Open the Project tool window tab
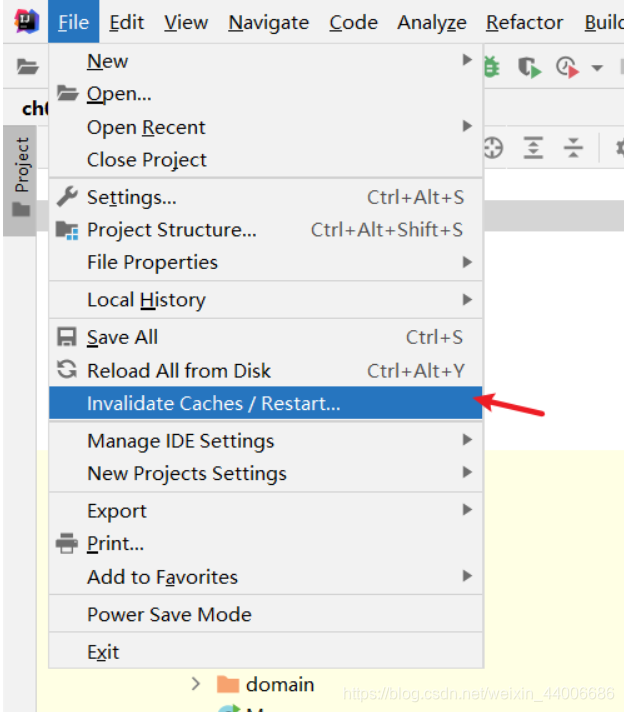Image resolution: width=624 pixels, height=712 pixels. 20,179
